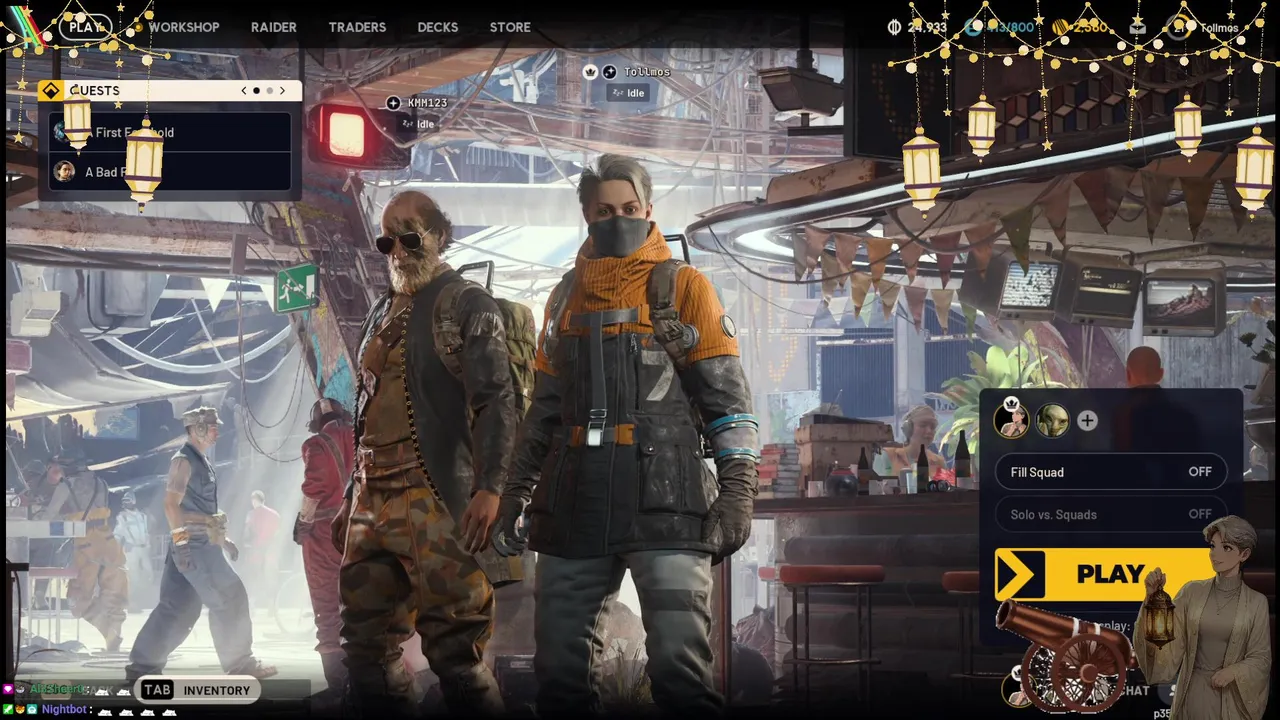Click the Nightbot chat username
1280x720 pixels.
pyautogui.click(x=66, y=709)
